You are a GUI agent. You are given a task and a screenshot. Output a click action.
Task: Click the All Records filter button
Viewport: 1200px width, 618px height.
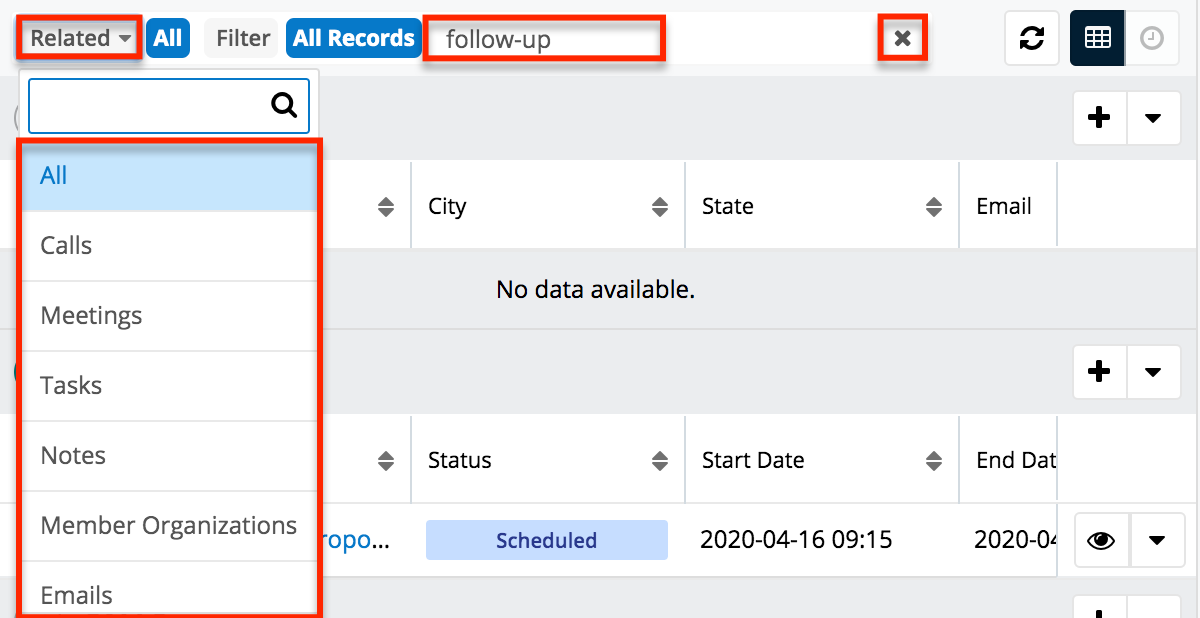tap(353, 37)
